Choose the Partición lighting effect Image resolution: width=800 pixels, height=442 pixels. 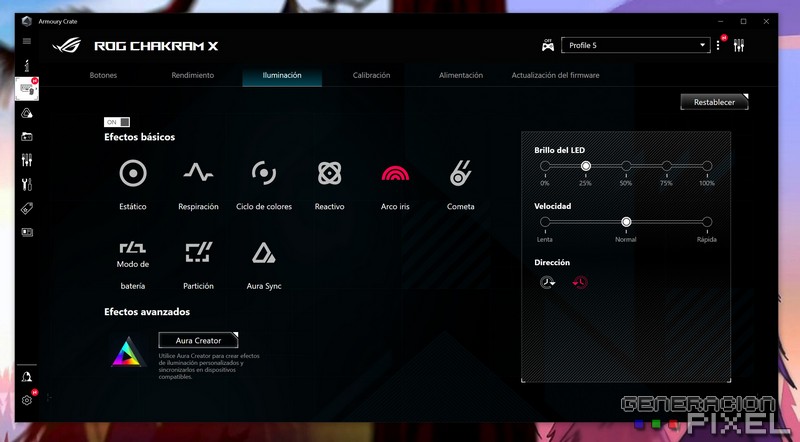click(x=198, y=252)
